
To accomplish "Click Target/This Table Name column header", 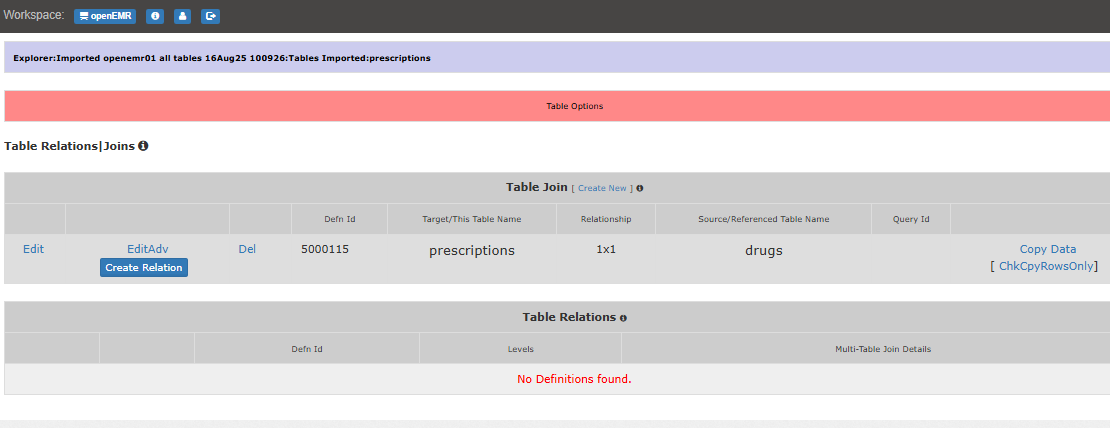I will (471, 219).
